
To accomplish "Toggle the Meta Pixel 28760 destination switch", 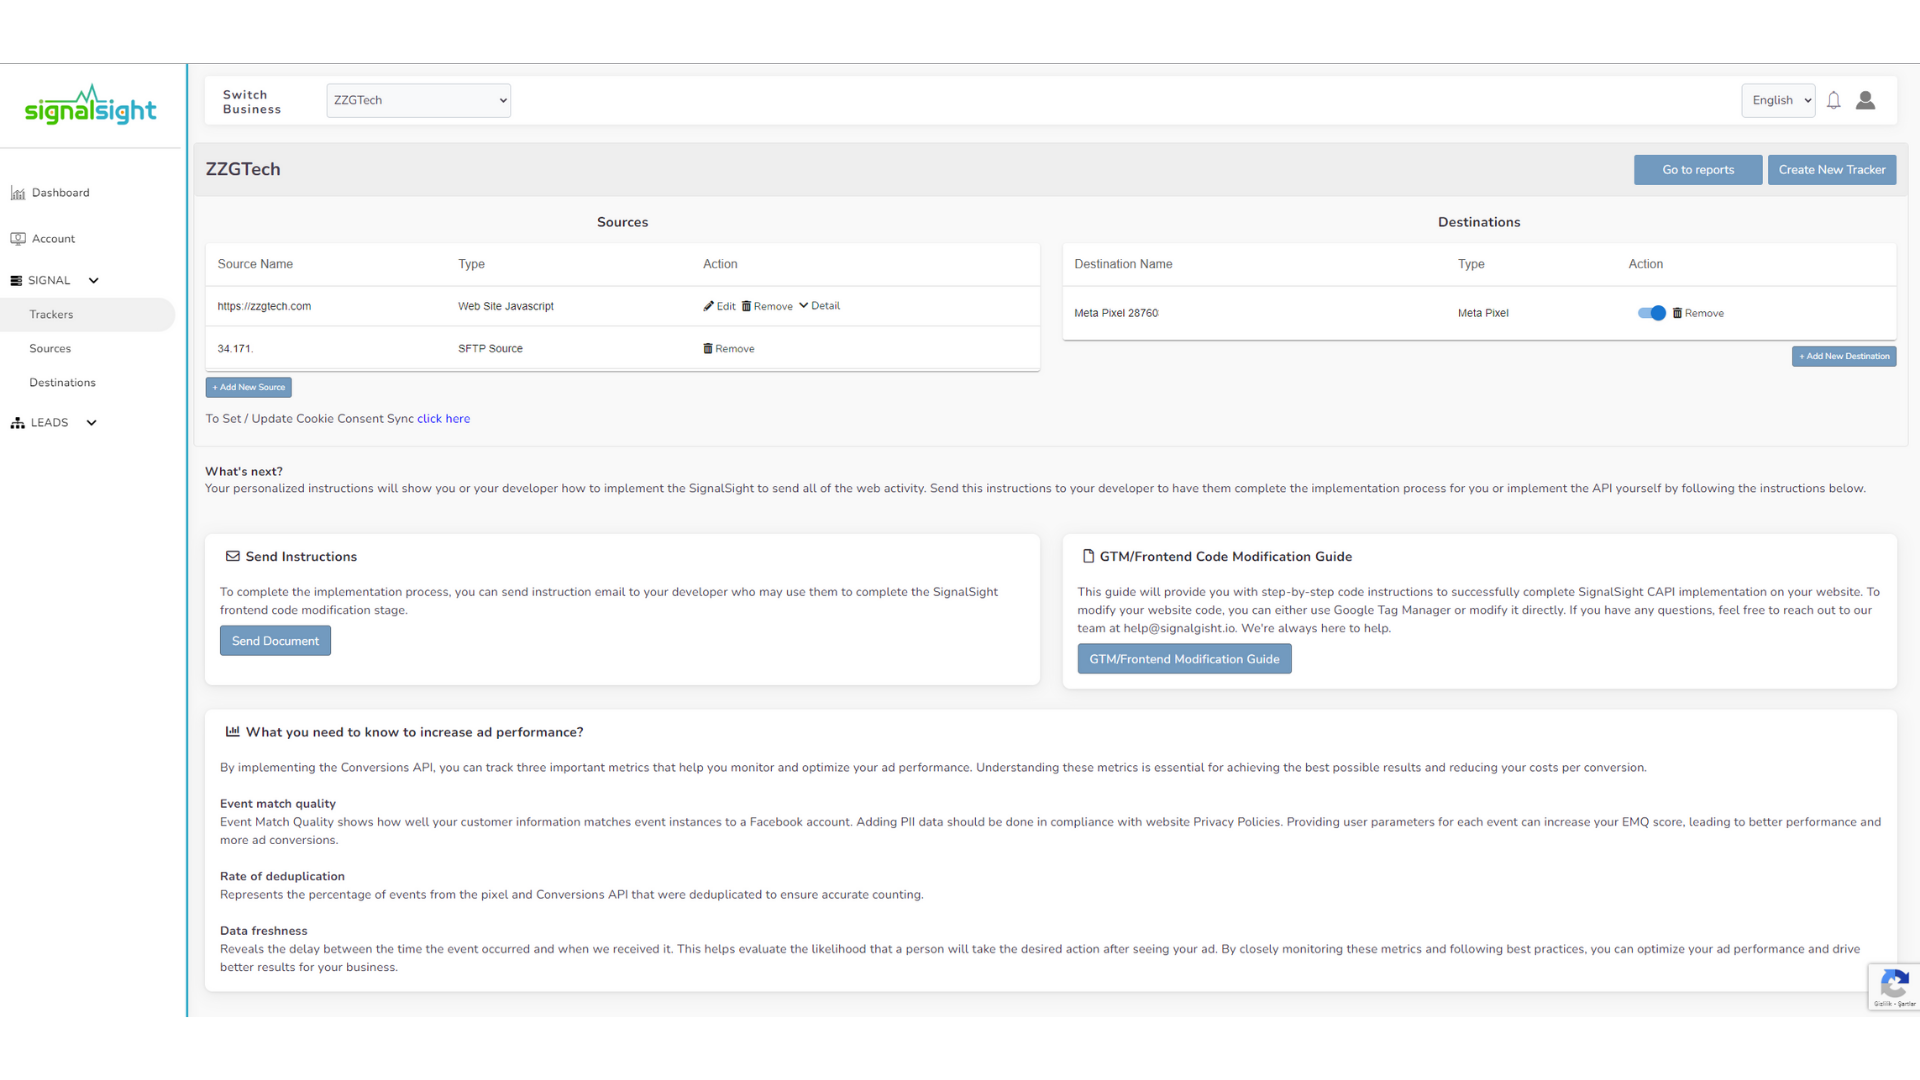I will click(x=1651, y=313).
